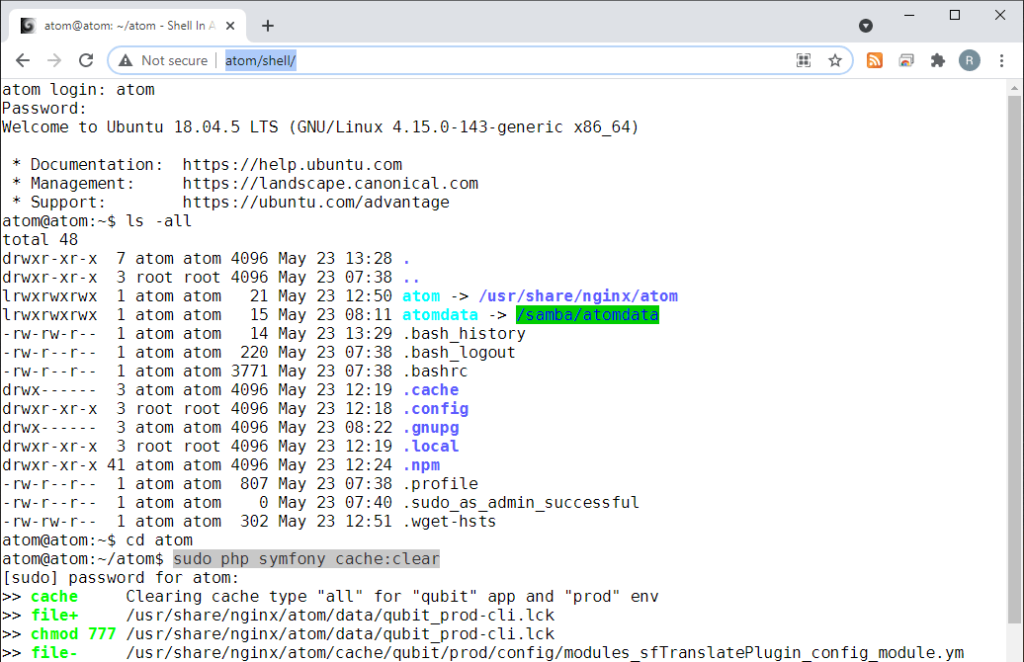Click the atomdata symlink name
The image size is (1024, 662).
tap(440, 315)
